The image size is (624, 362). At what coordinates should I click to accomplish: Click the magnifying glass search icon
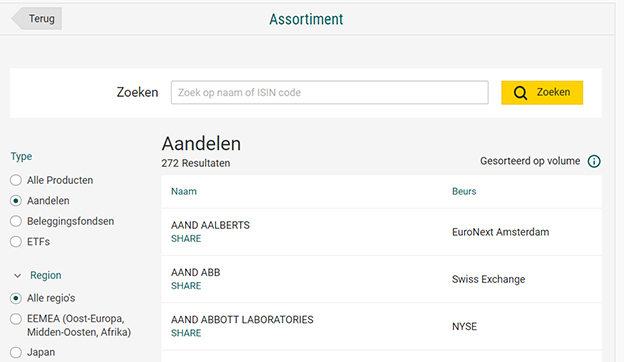pos(520,93)
